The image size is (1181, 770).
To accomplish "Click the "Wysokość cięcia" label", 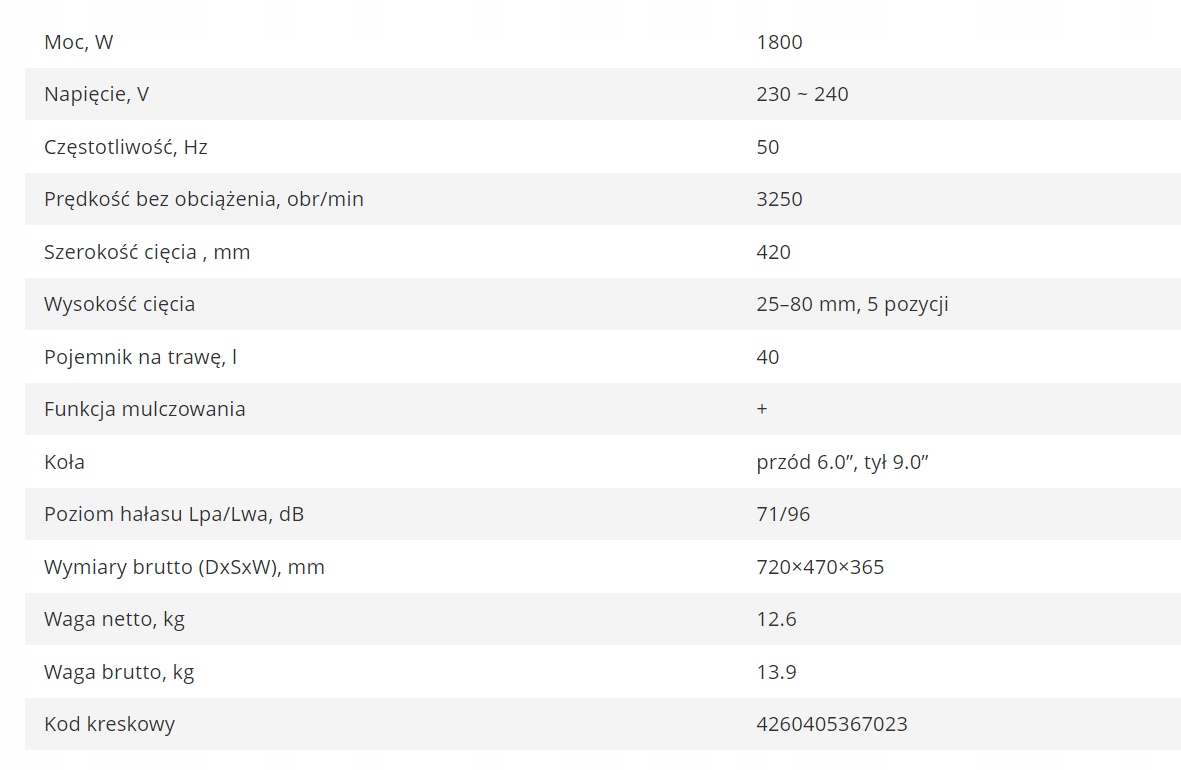I will click(119, 304).
